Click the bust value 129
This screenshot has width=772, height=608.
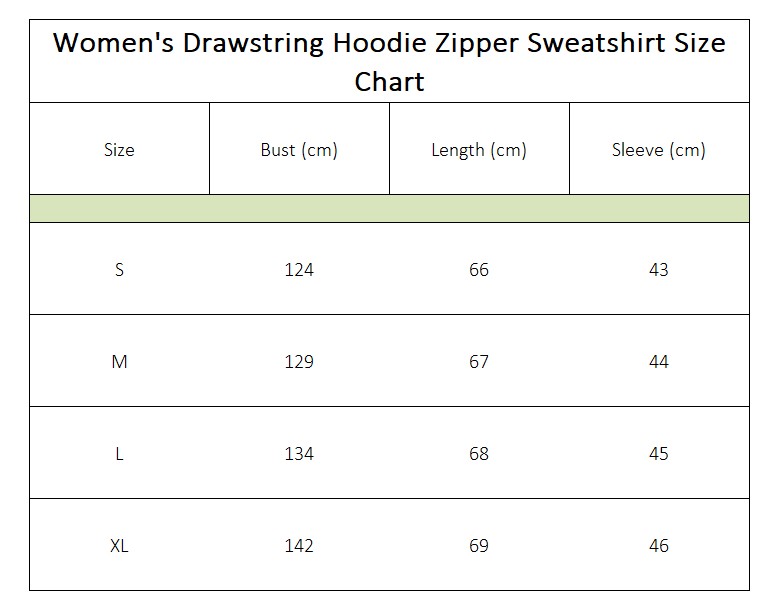tap(299, 362)
